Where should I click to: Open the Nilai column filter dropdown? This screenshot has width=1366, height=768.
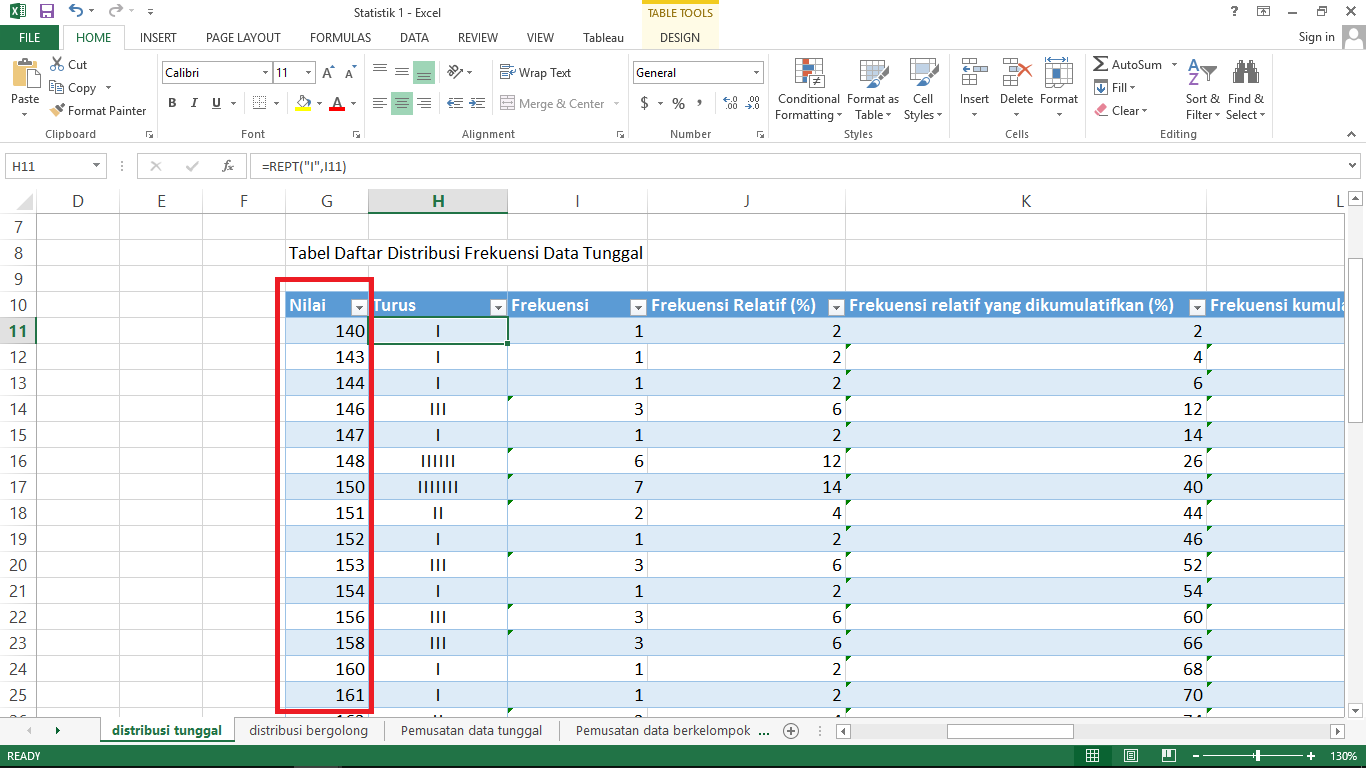click(357, 306)
